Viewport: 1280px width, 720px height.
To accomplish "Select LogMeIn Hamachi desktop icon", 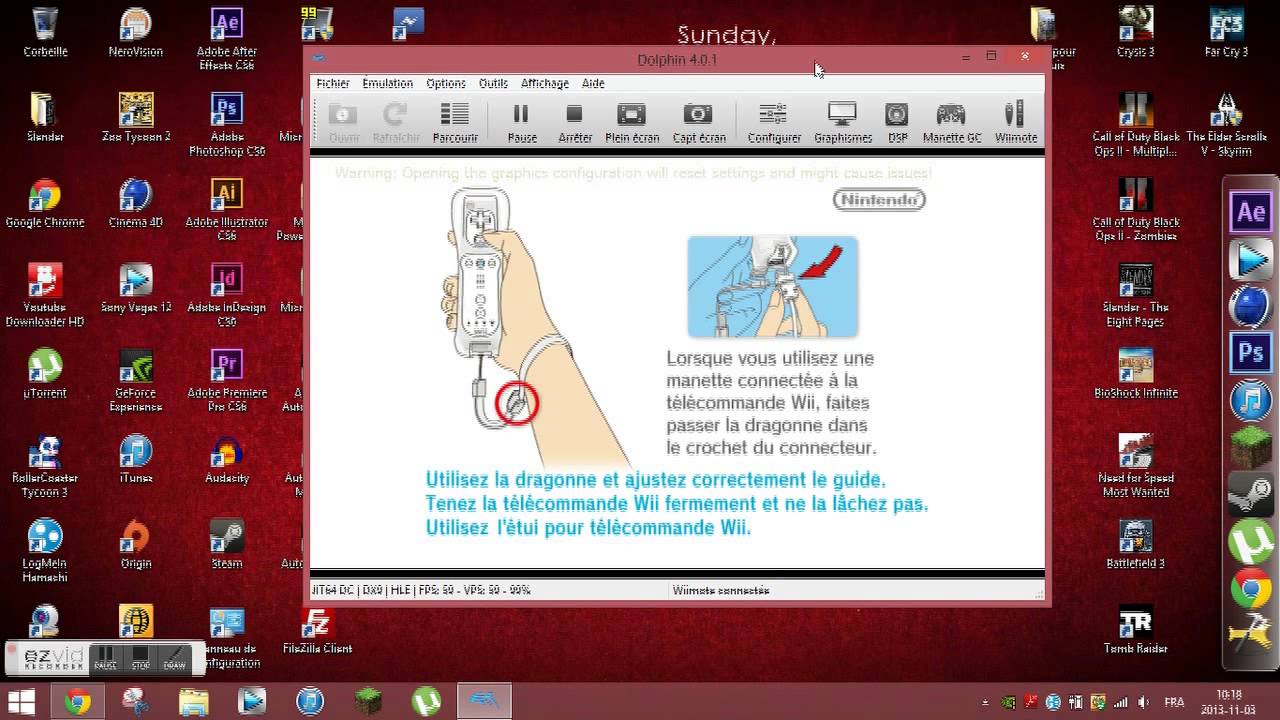I will (45, 551).
